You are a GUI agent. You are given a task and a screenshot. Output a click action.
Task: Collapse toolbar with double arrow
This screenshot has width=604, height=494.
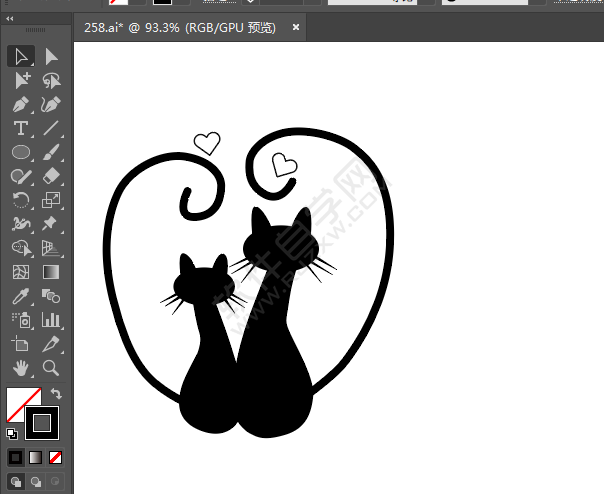[x=10, y=18]
